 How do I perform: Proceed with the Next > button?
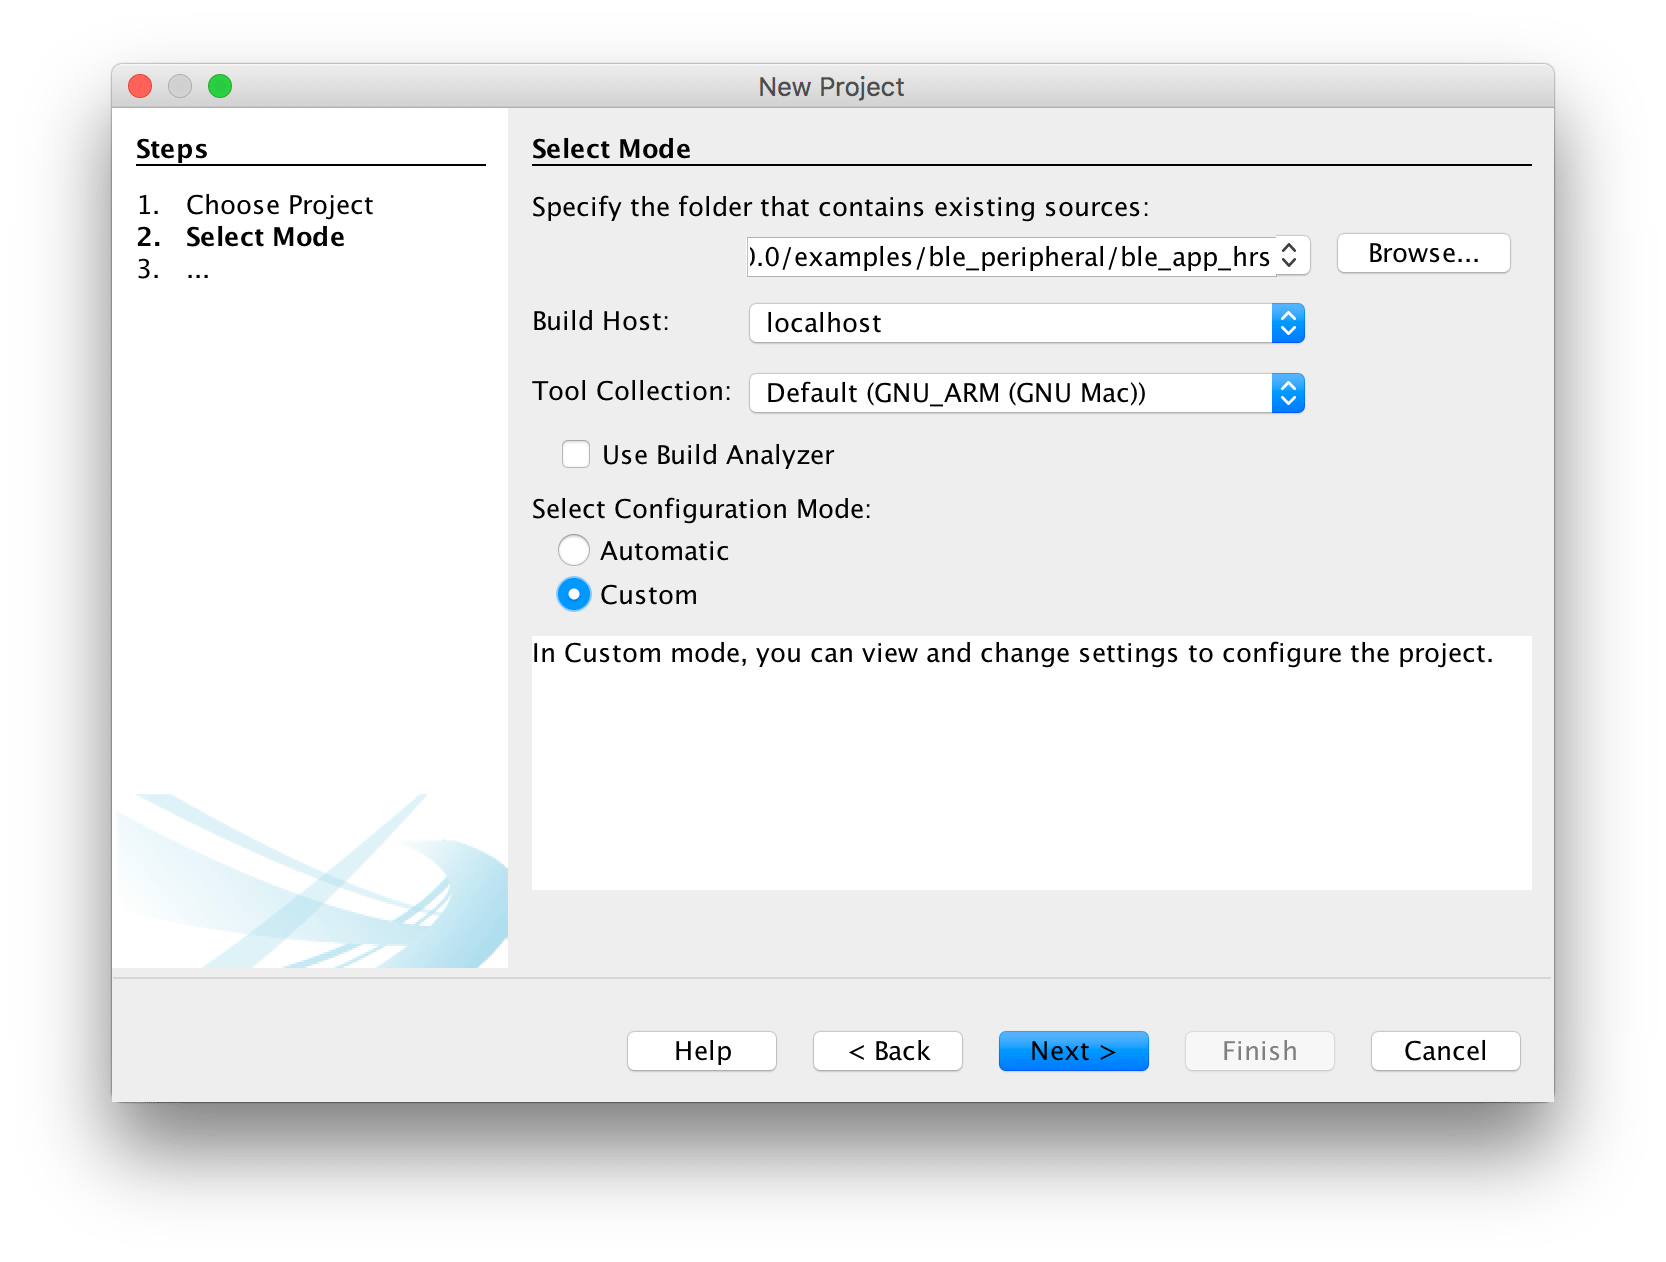1073,1051
